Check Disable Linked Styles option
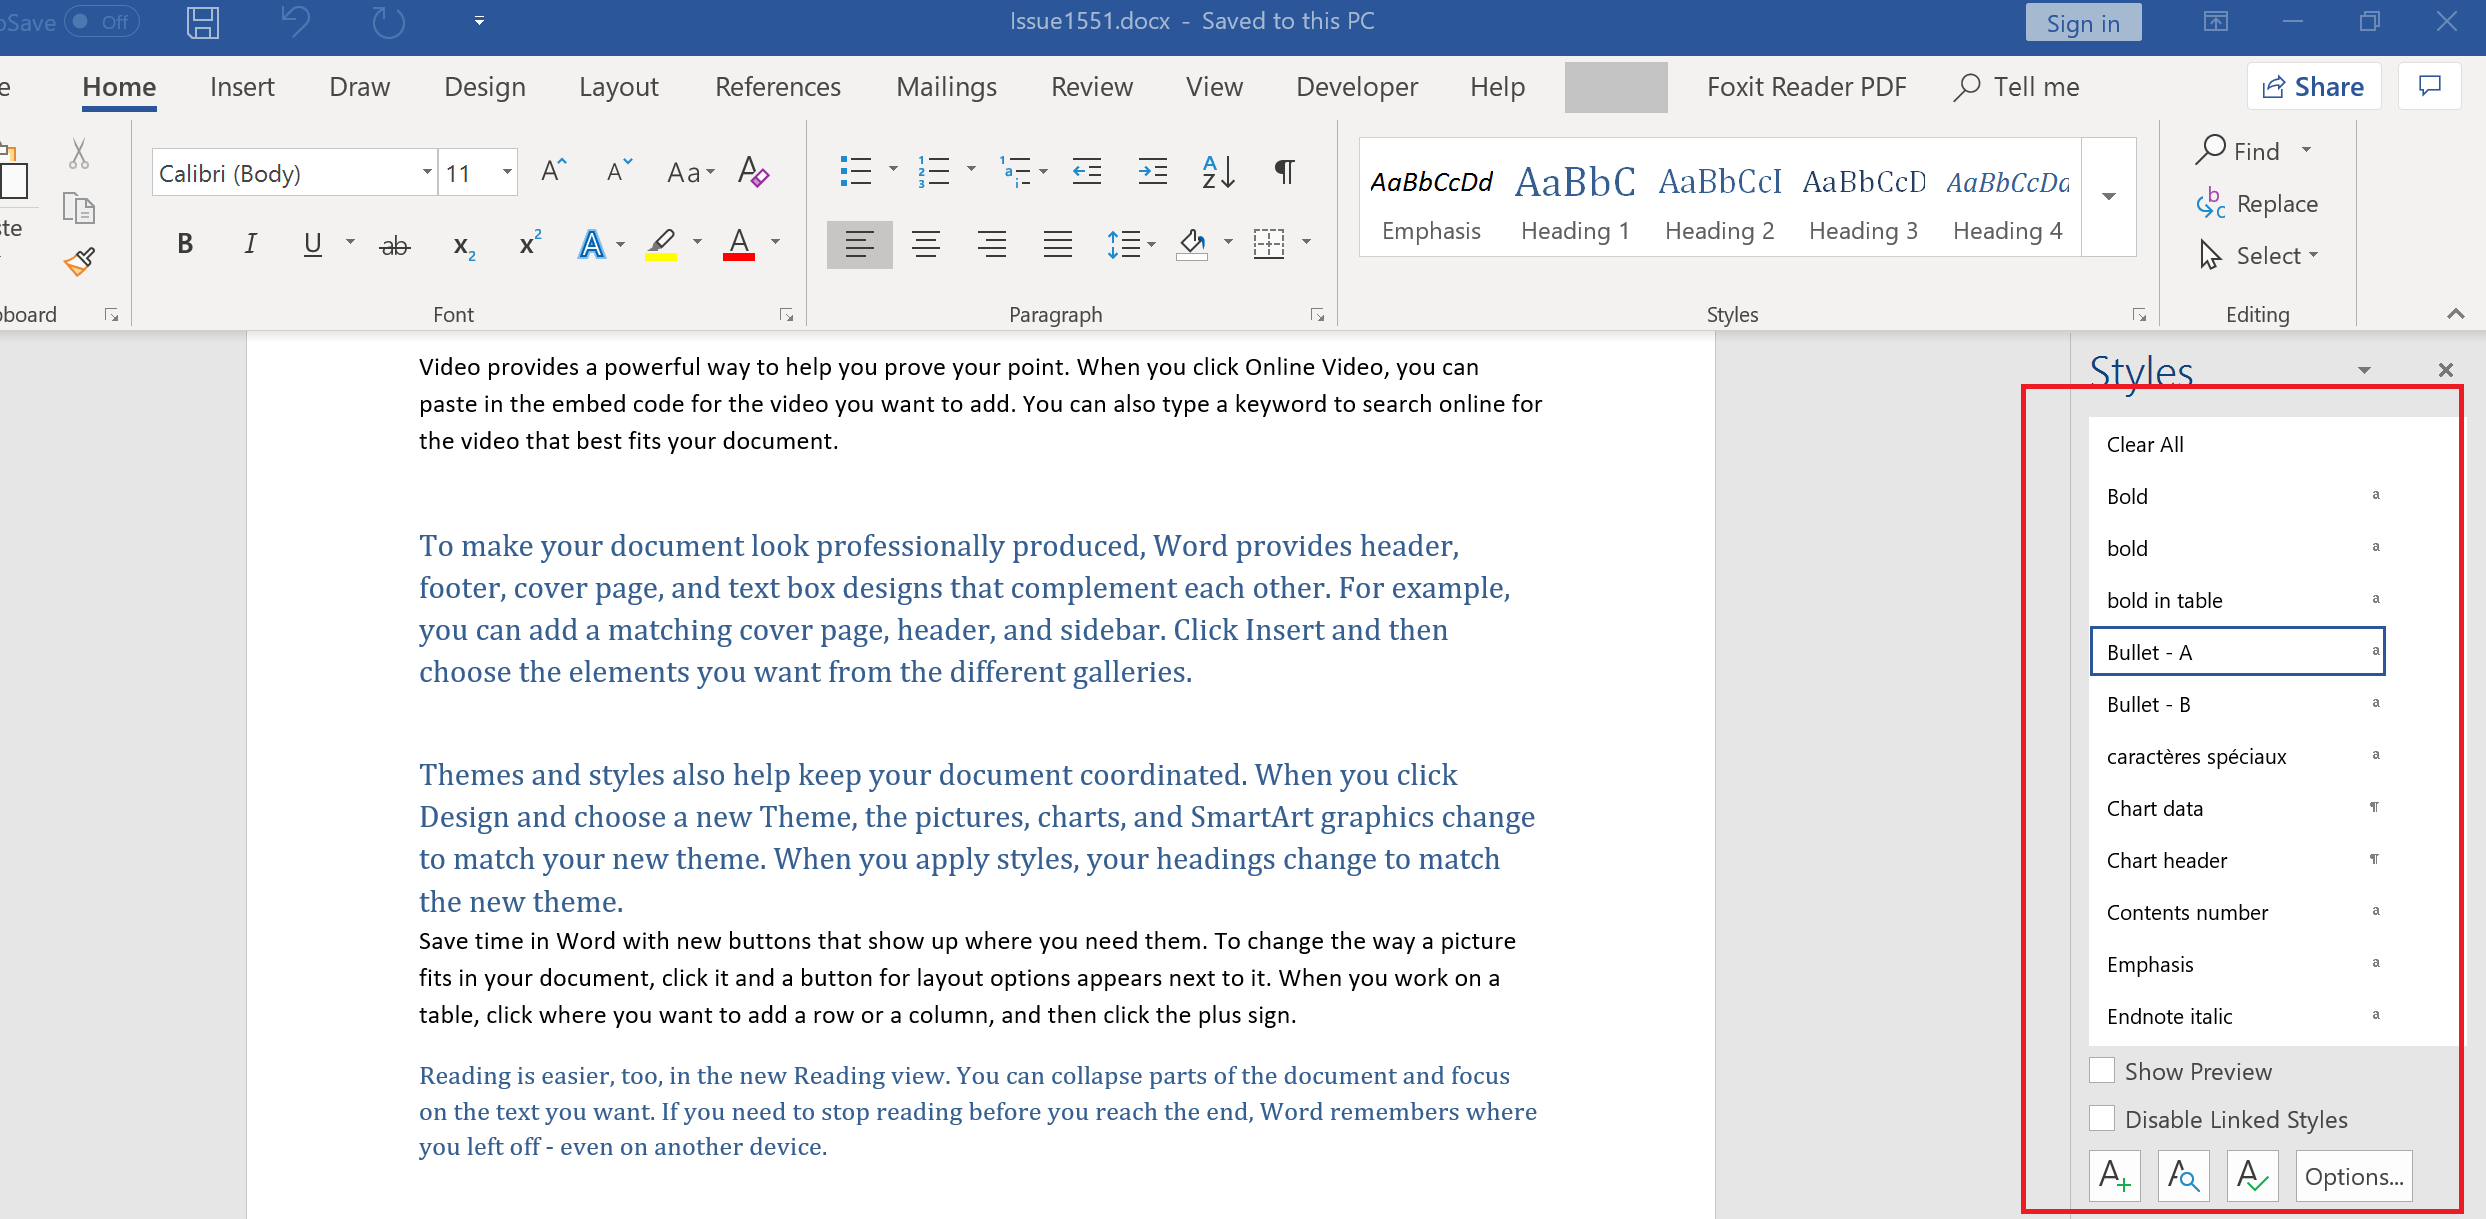This screenshot has height=1219, width=2486. 2102,1119
